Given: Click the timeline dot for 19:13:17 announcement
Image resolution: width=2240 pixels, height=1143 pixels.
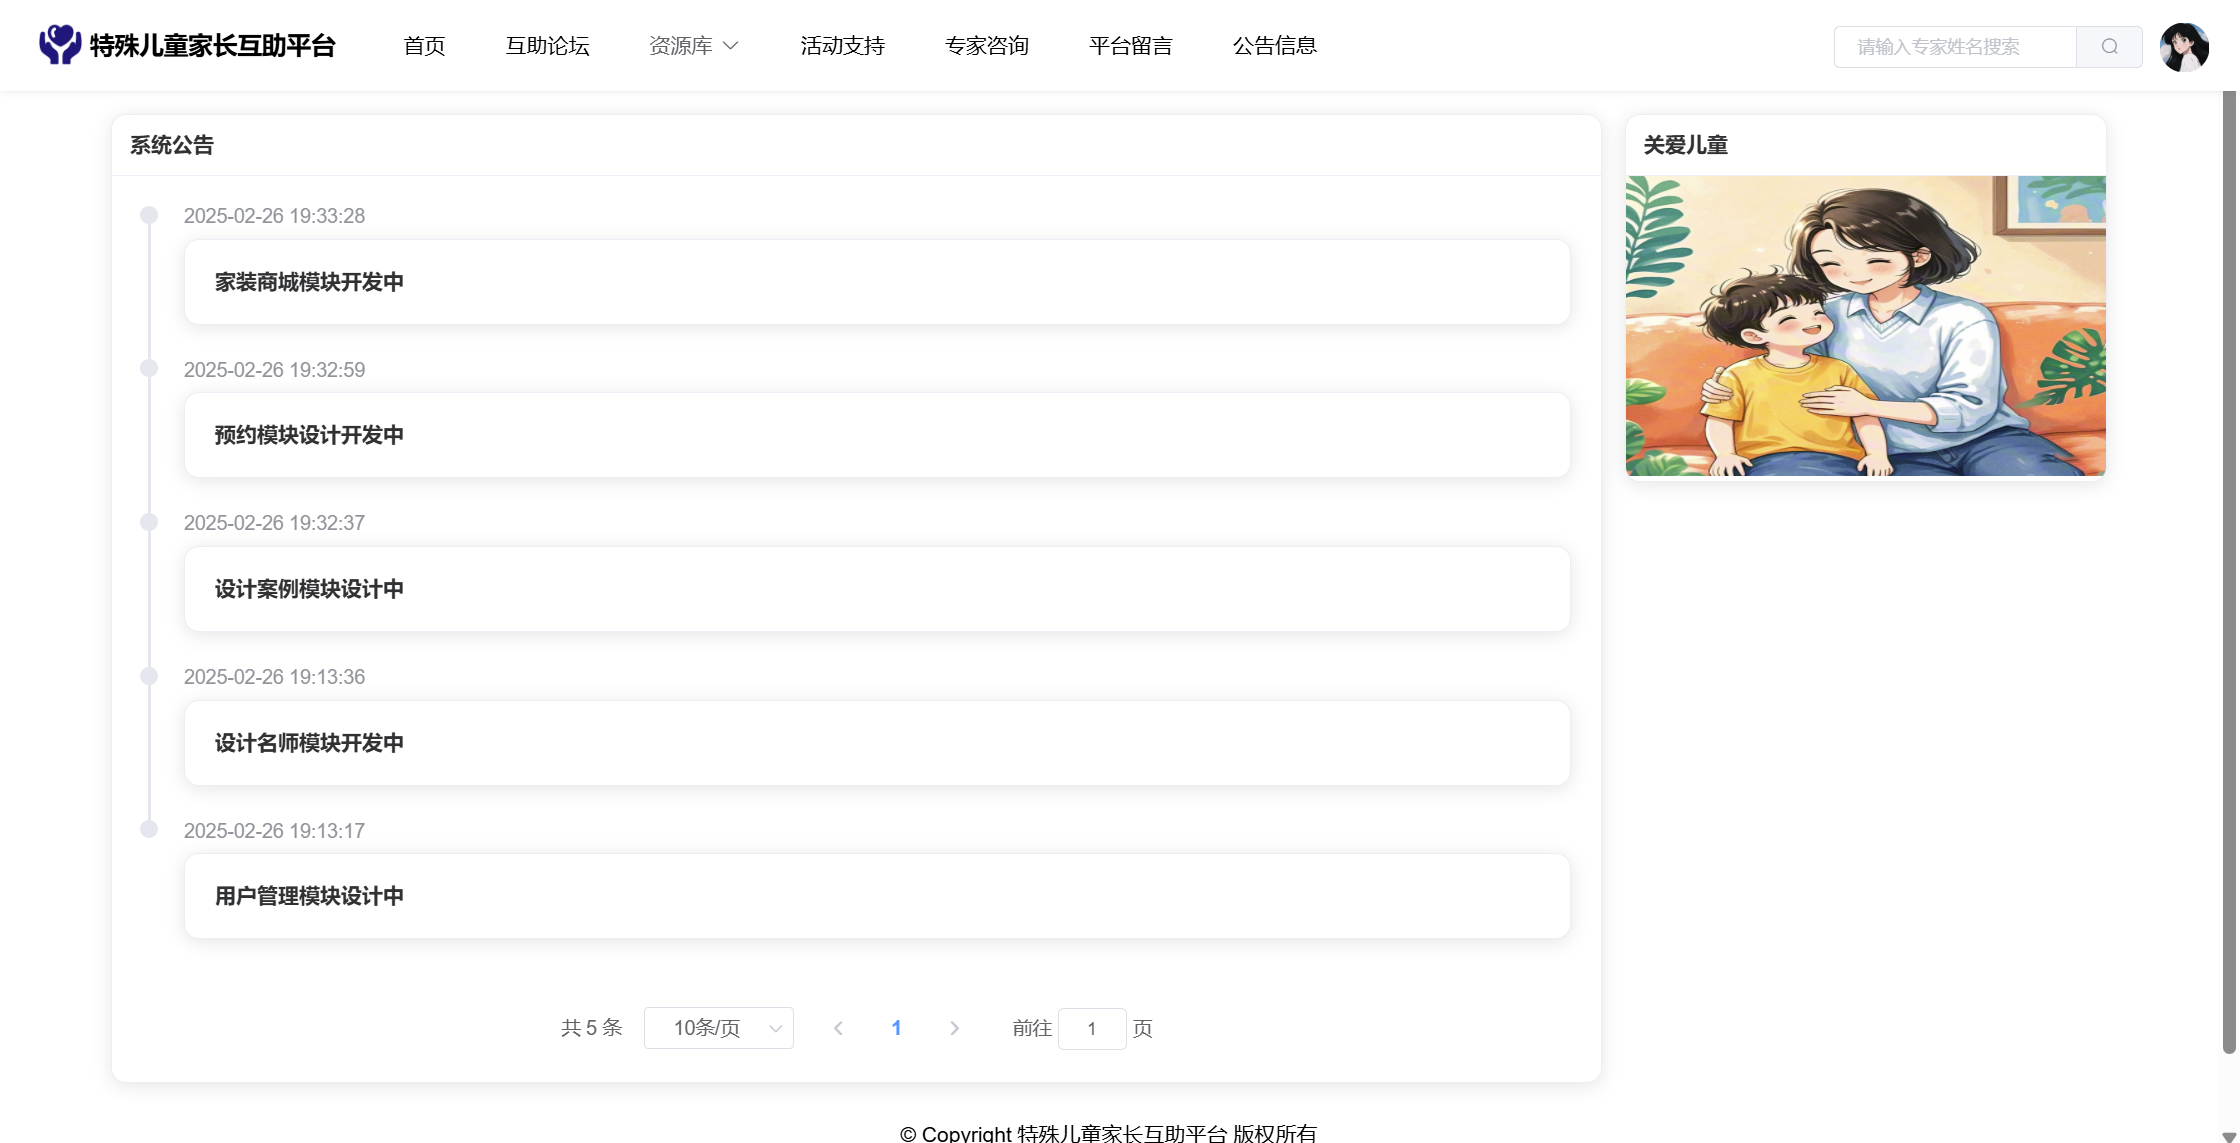Looking at the screenshot, I should (x=149, y=829).
